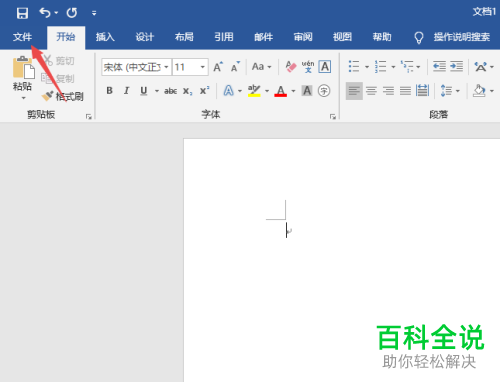Open highlight color dropdown arrow

point(267,91)
